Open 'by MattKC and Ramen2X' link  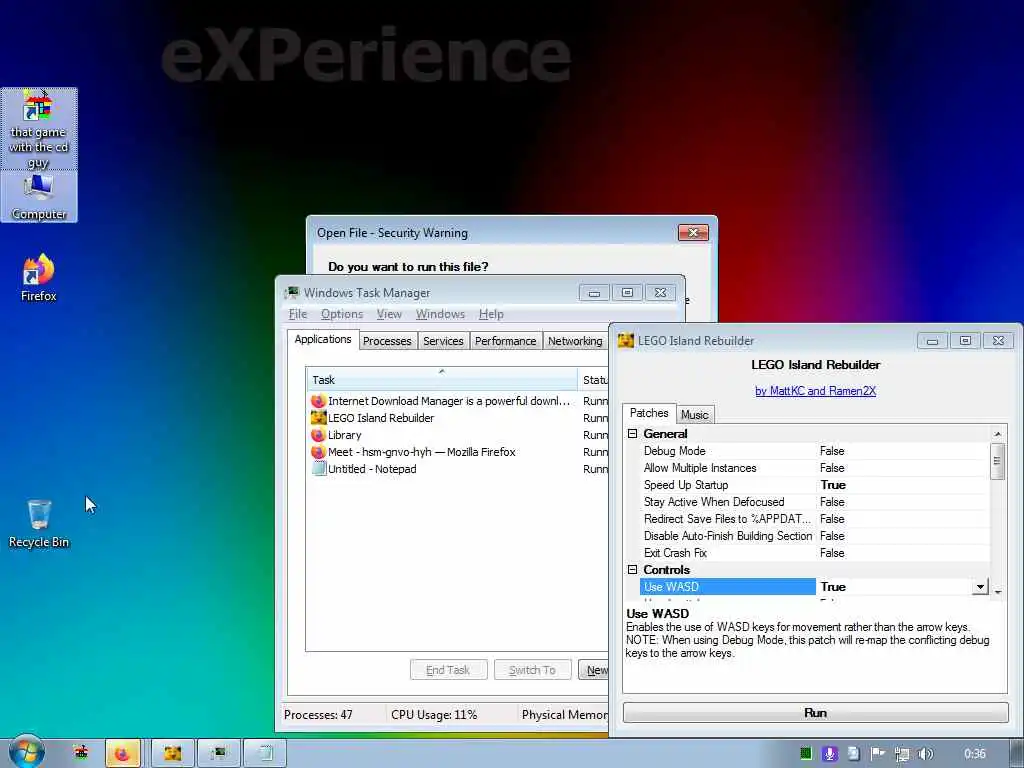tap(815, 391)
